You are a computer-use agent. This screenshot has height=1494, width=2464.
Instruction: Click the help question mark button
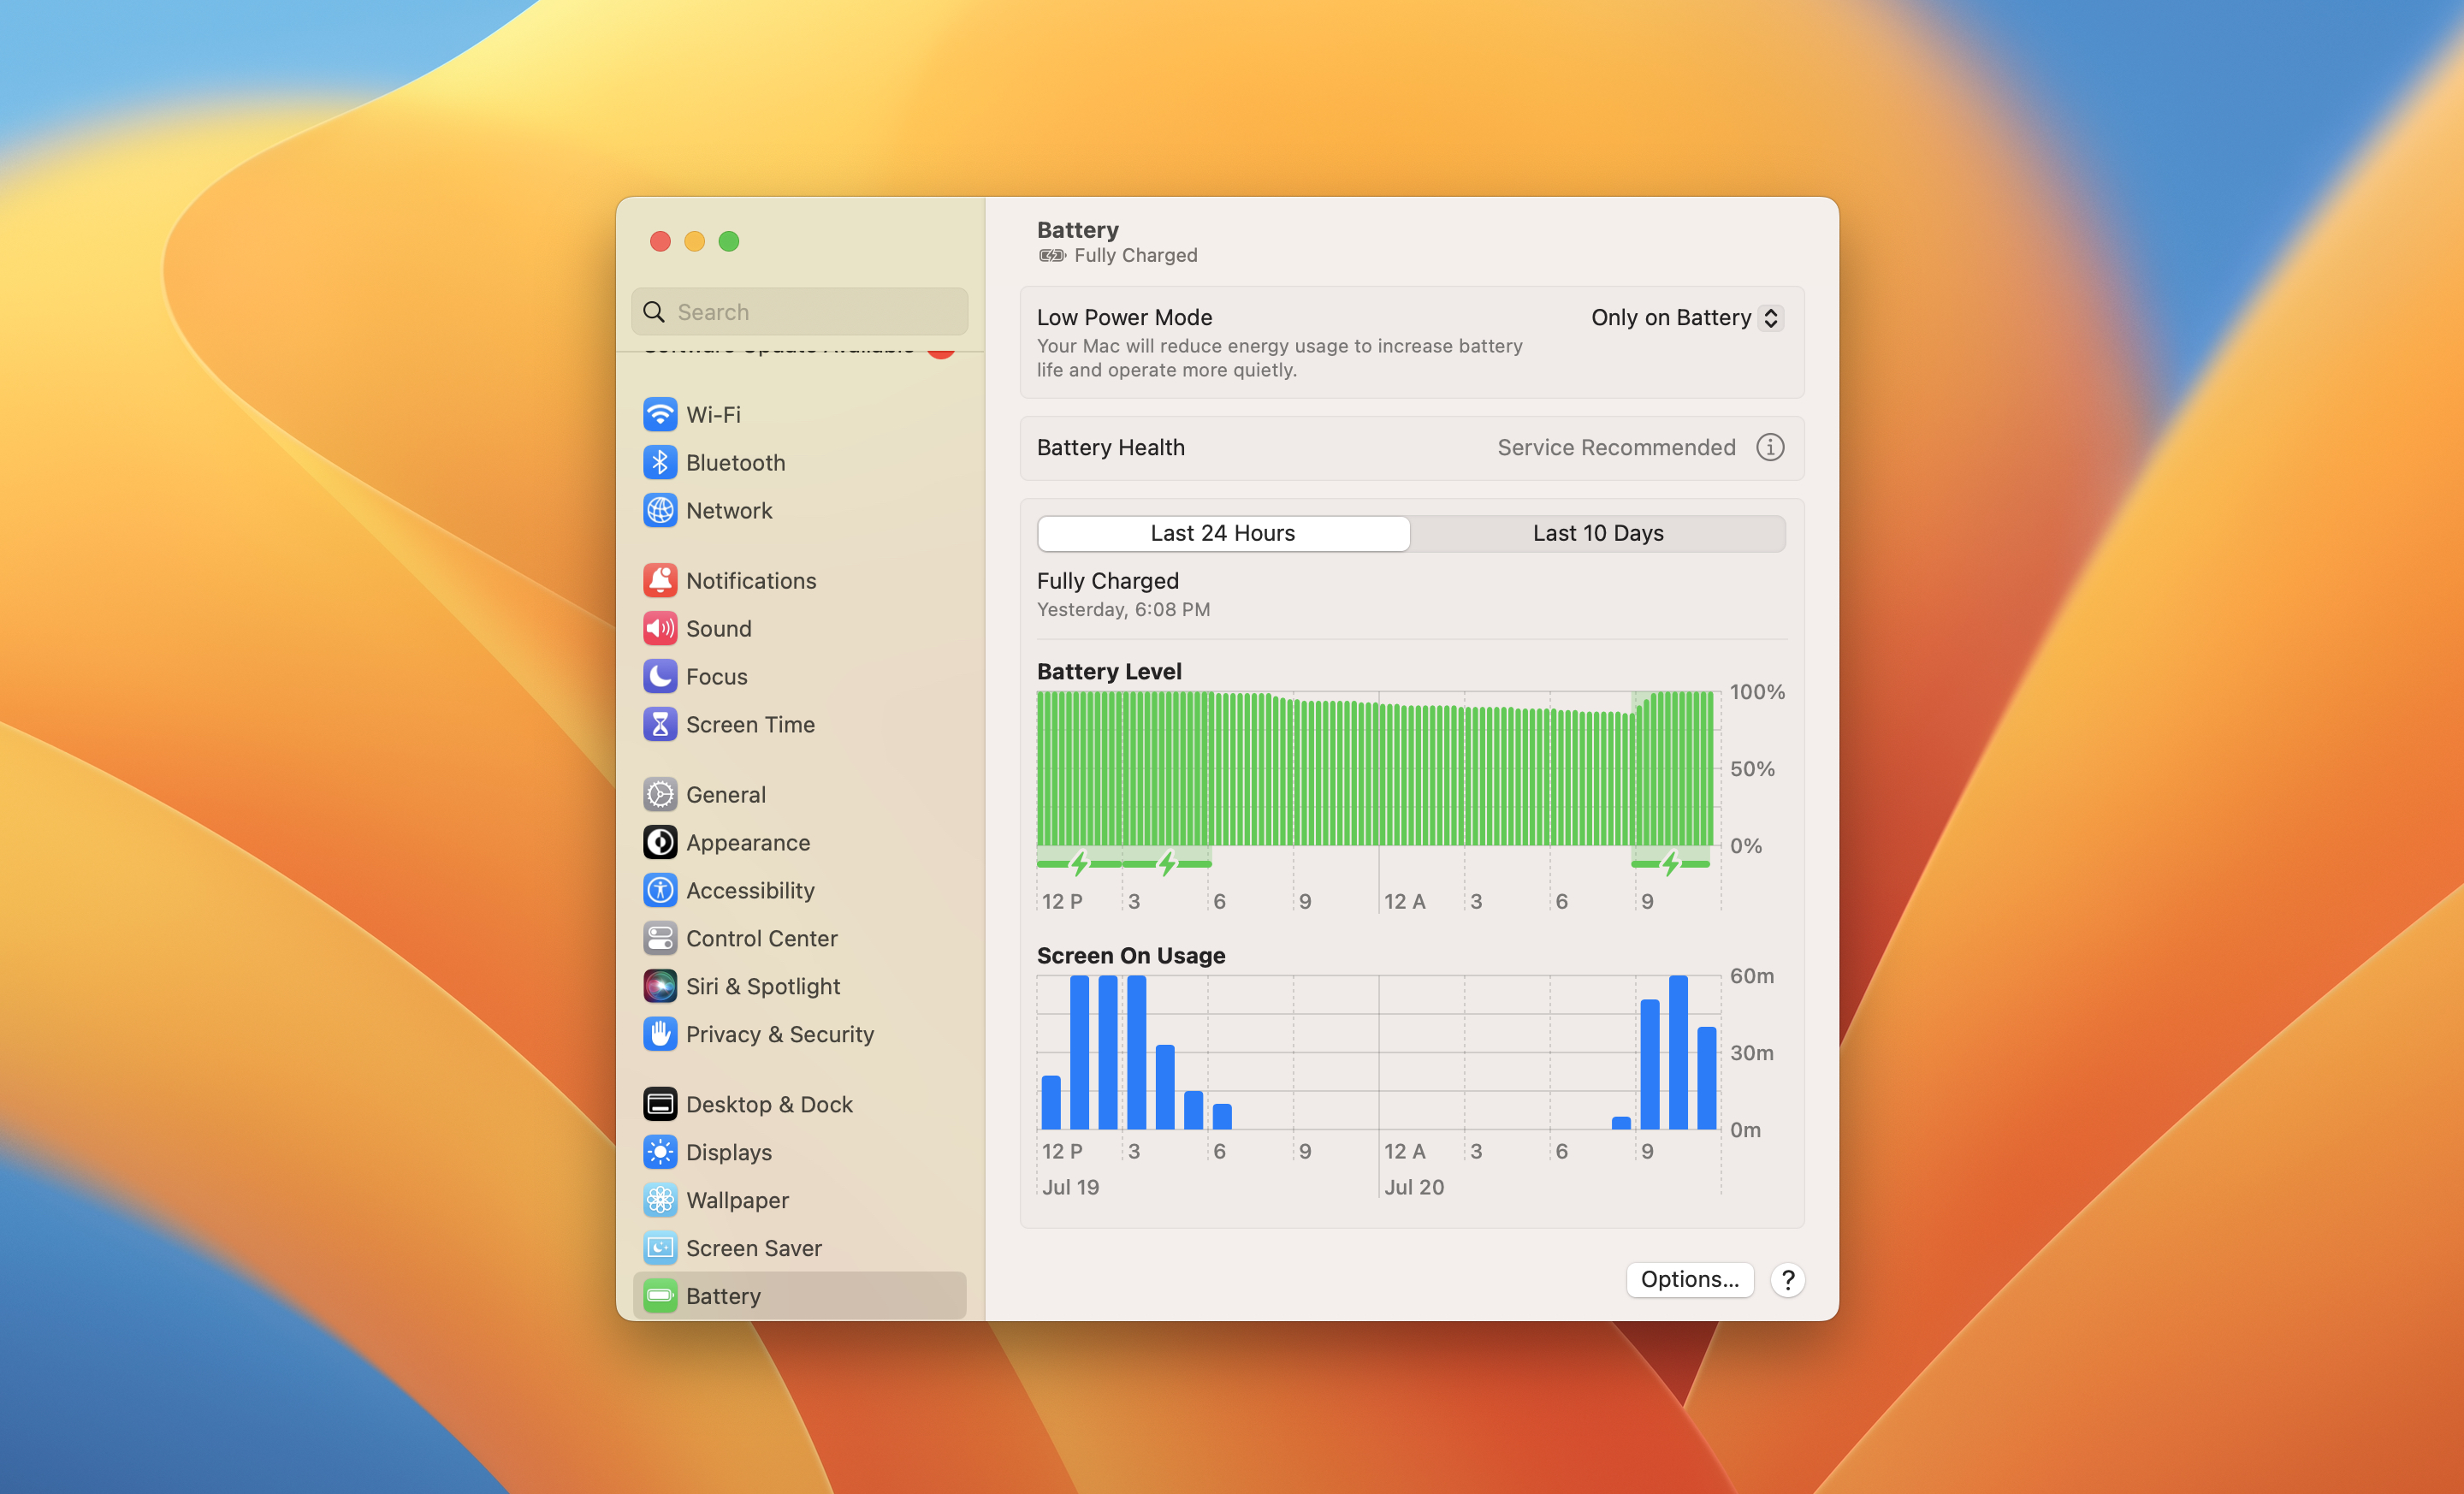1787,1279
